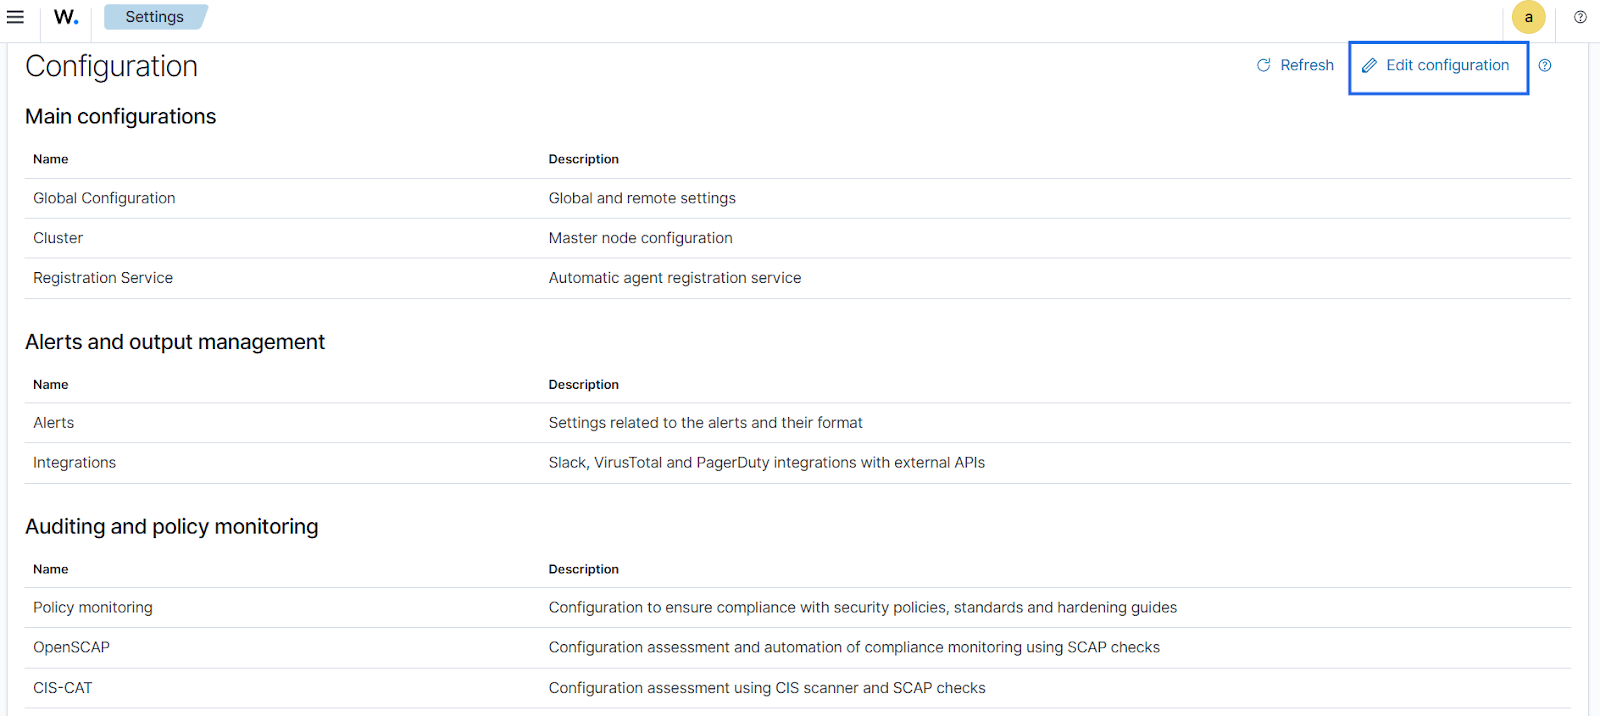
Task: Click 'Master node configuration' description
Action: (640, 238)
